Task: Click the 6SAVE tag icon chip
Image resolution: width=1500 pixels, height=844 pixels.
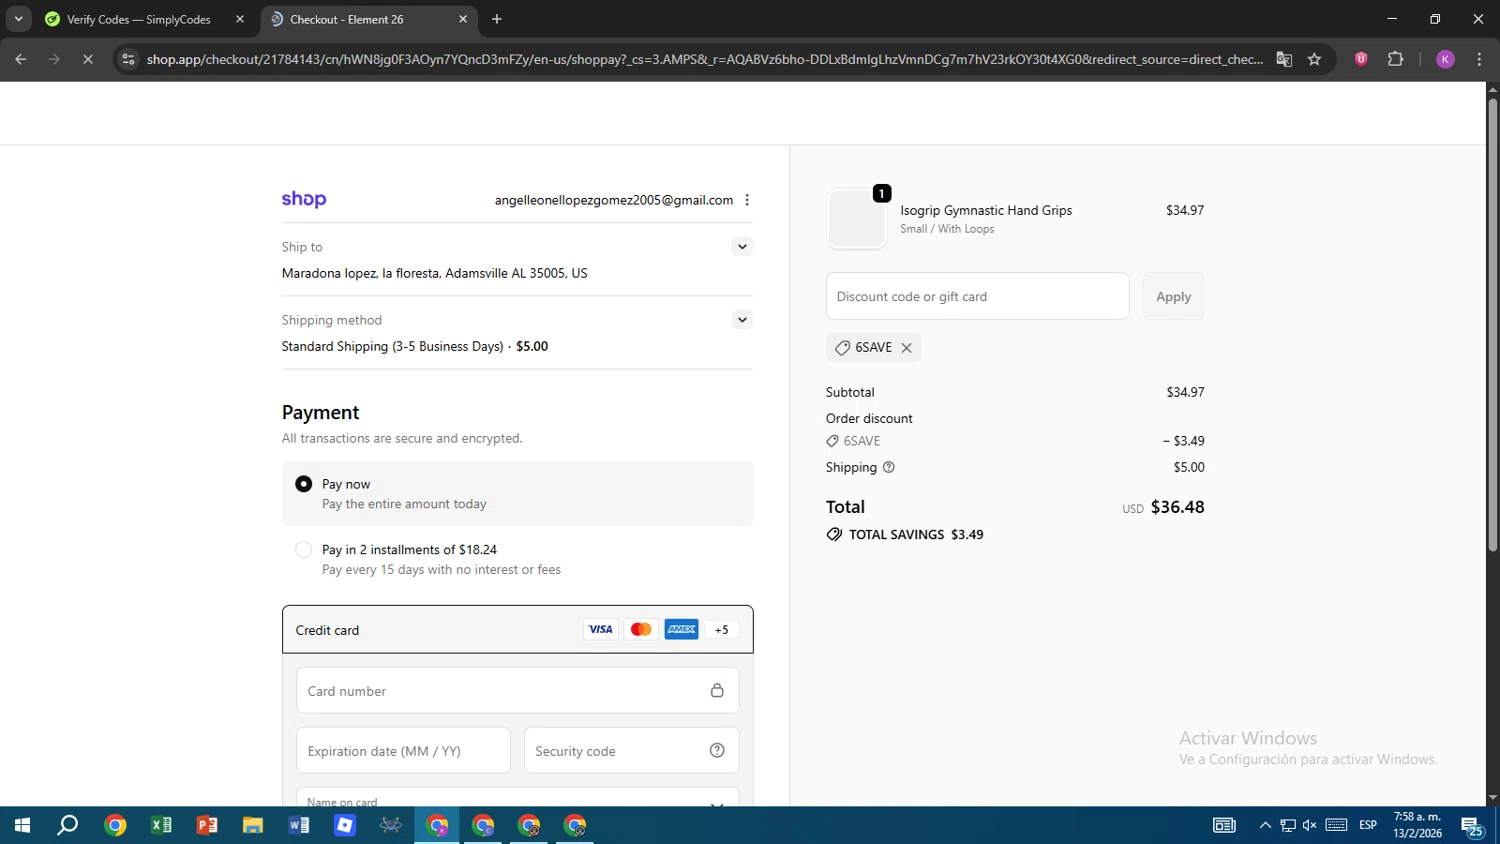Action: 843,348
